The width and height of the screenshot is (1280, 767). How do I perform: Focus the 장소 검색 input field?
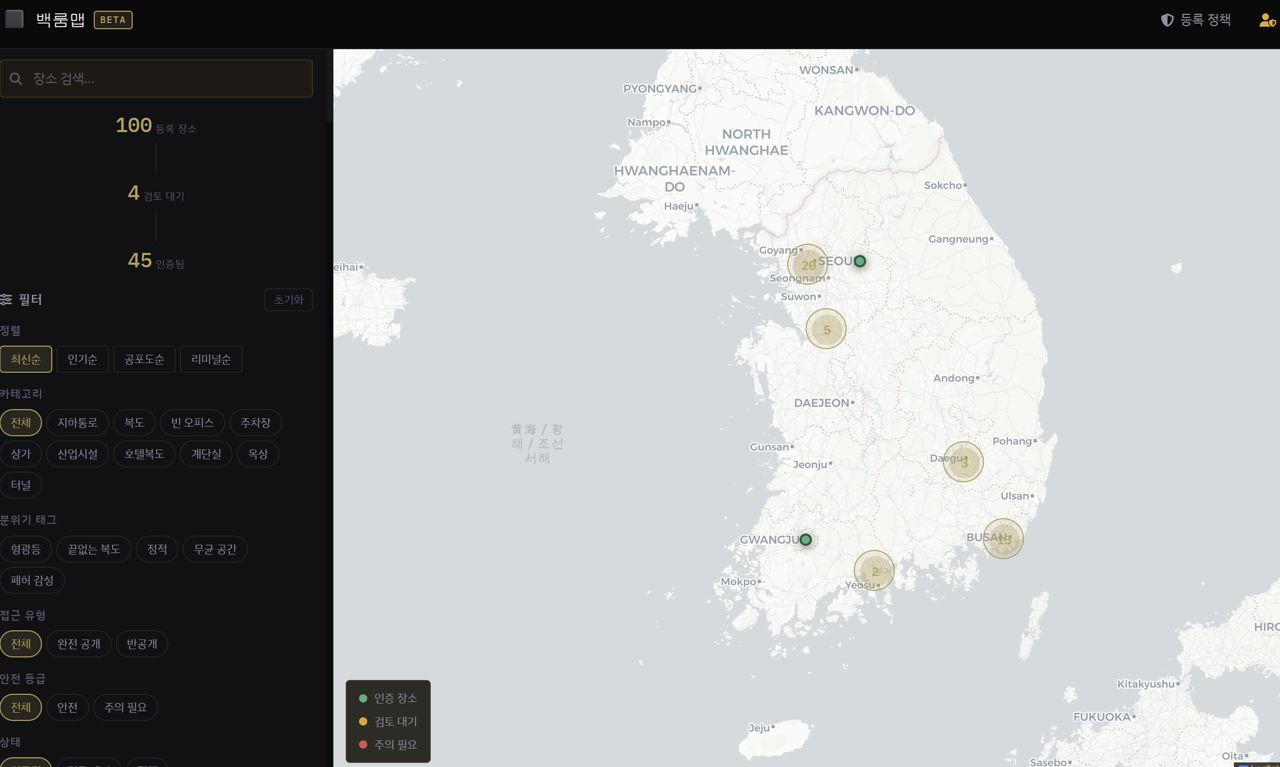coord(156,79)
